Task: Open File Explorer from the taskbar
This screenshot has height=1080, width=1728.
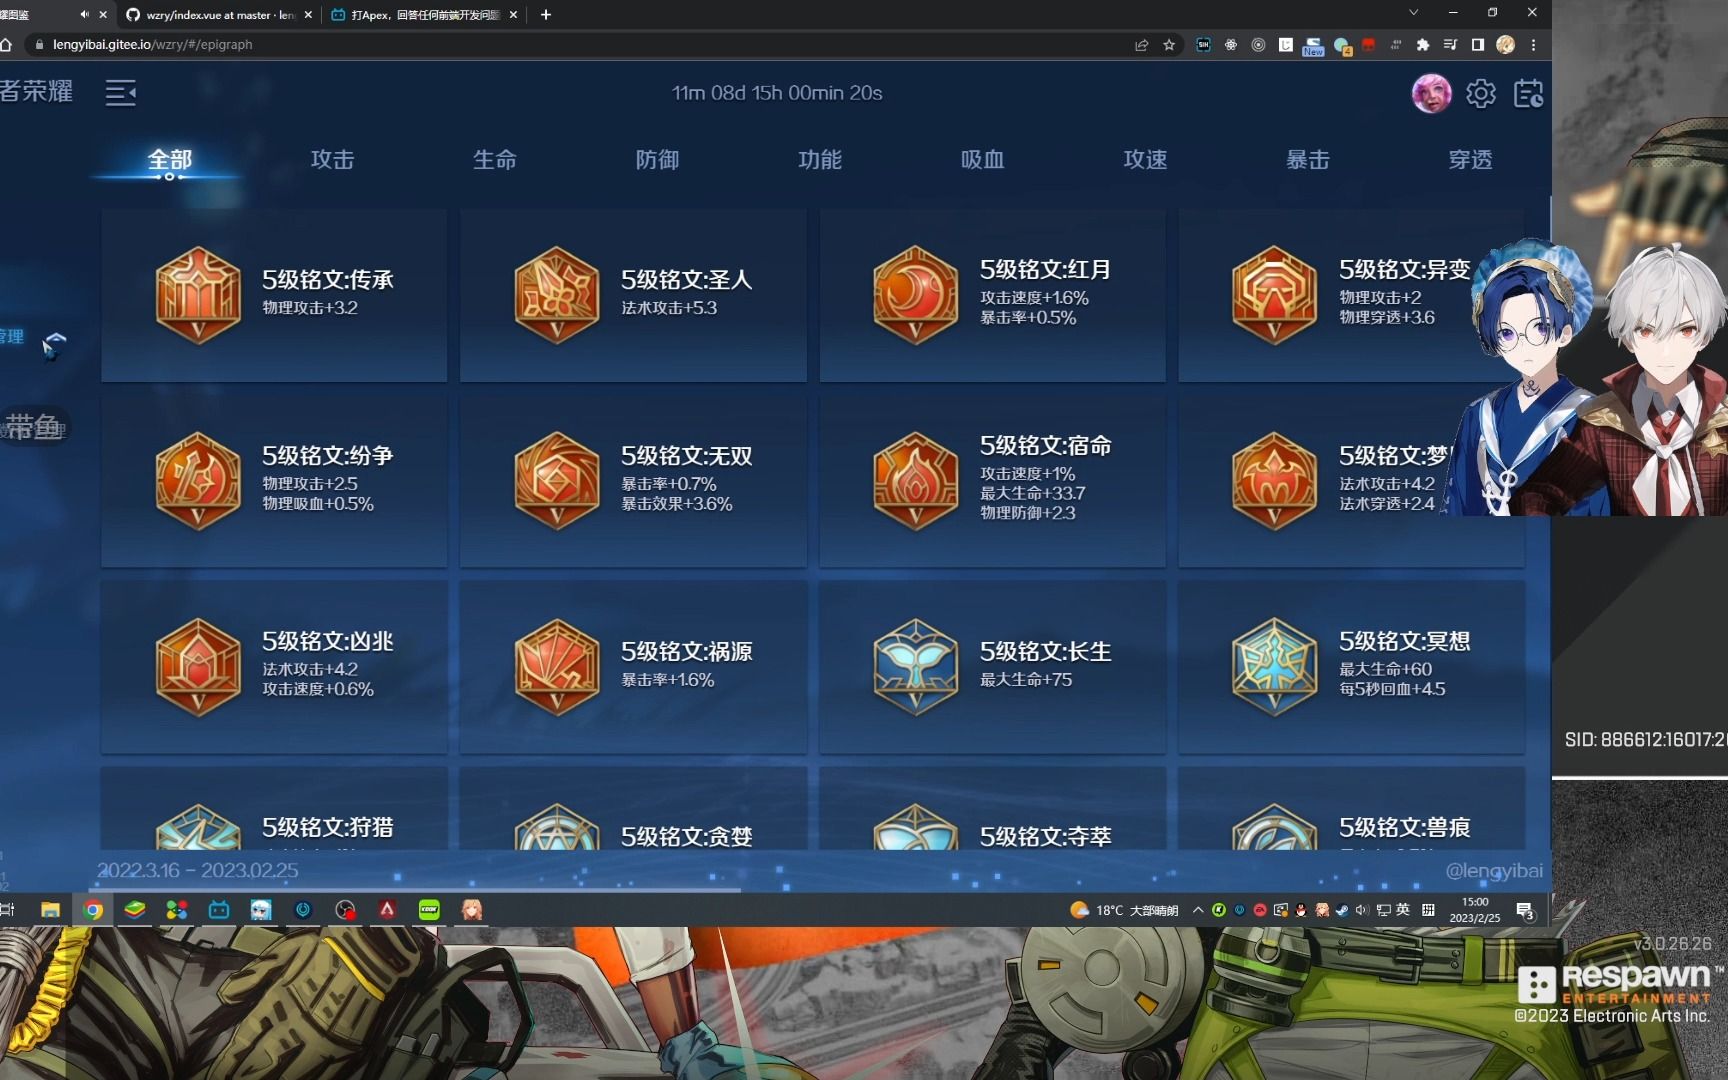Action: pyautogui.click(x=50, y=910)
